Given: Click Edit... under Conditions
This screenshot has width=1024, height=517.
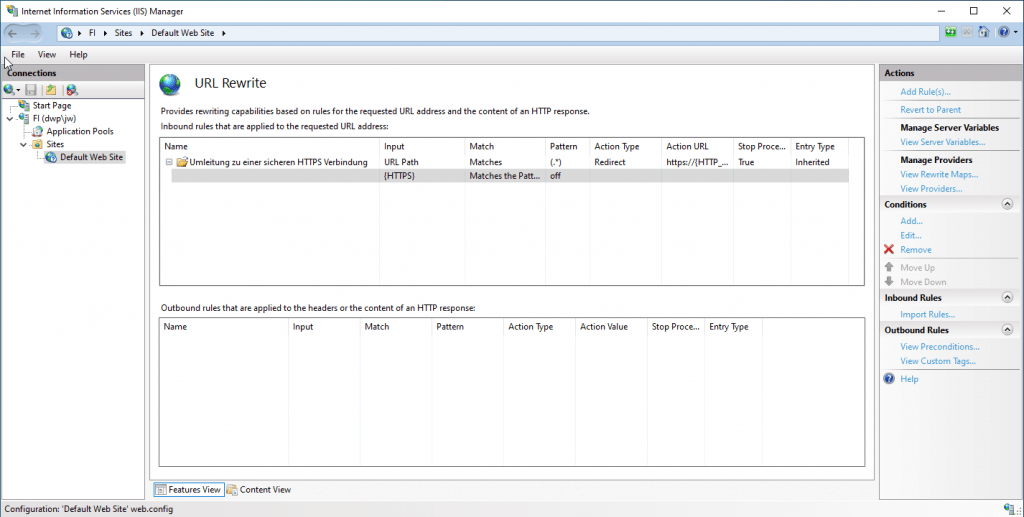Looking at the screenshot, I should coord(910,235).
